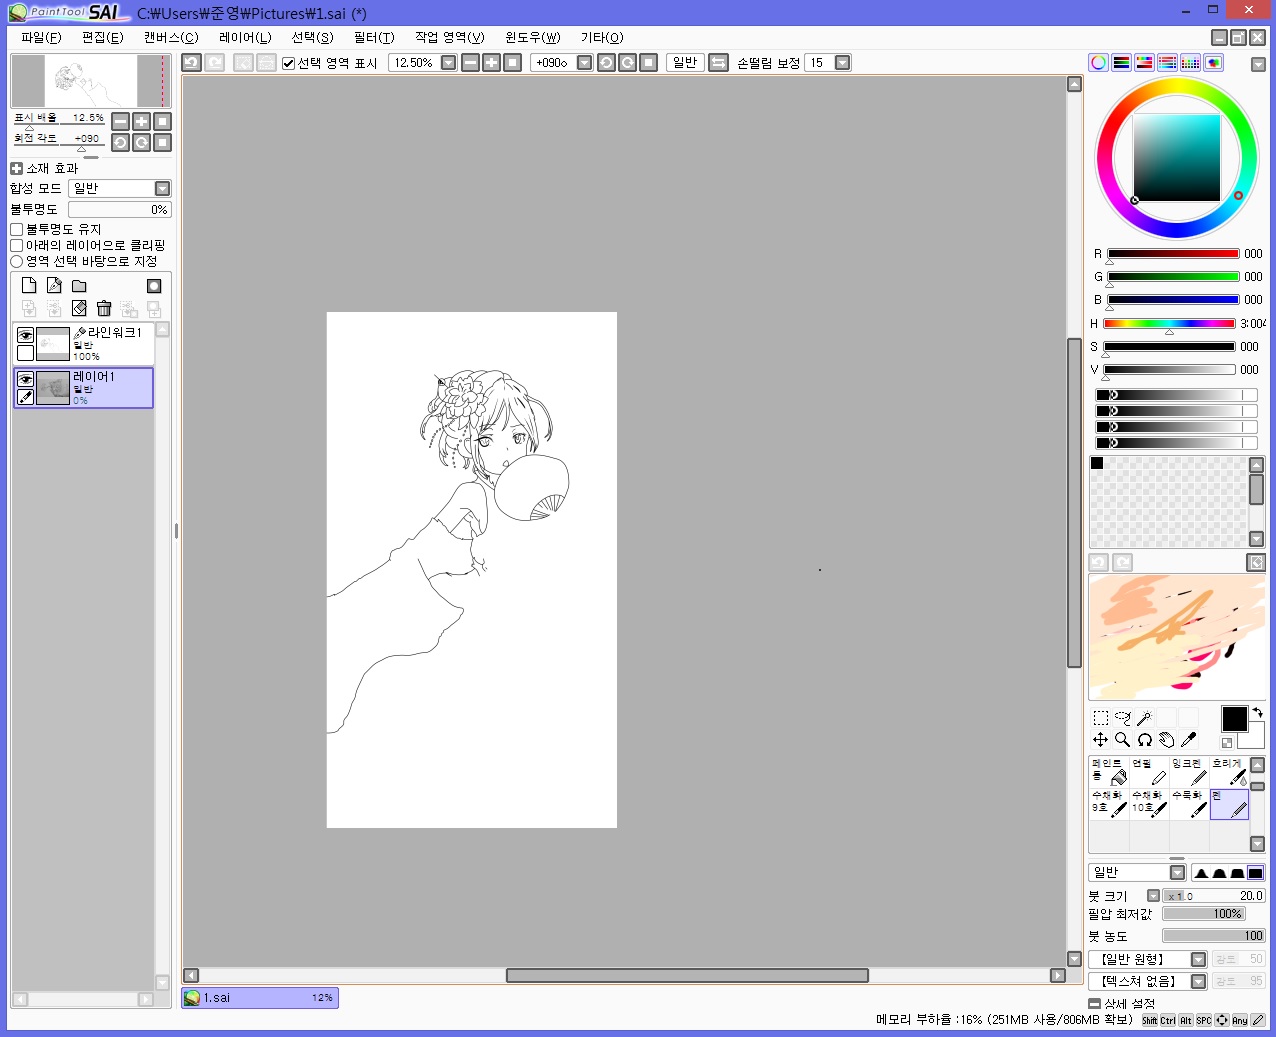Create a new layer folder
The image size is (1276, 1037).
(x=79, y=286)
